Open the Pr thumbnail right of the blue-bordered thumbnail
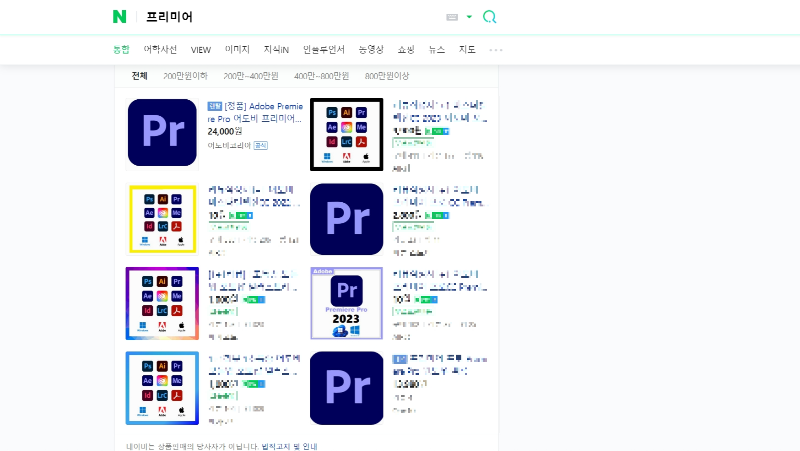This screenshot has height=451, width=800. tap(346, 388)
